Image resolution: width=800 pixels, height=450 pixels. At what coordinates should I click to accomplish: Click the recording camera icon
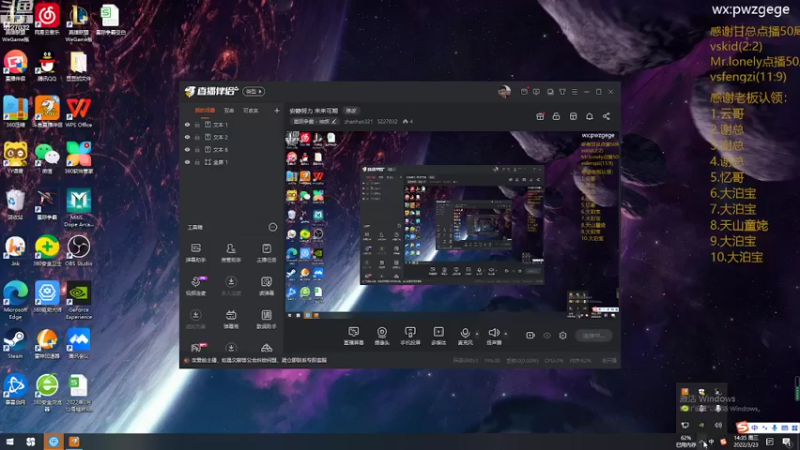point(530,336)
